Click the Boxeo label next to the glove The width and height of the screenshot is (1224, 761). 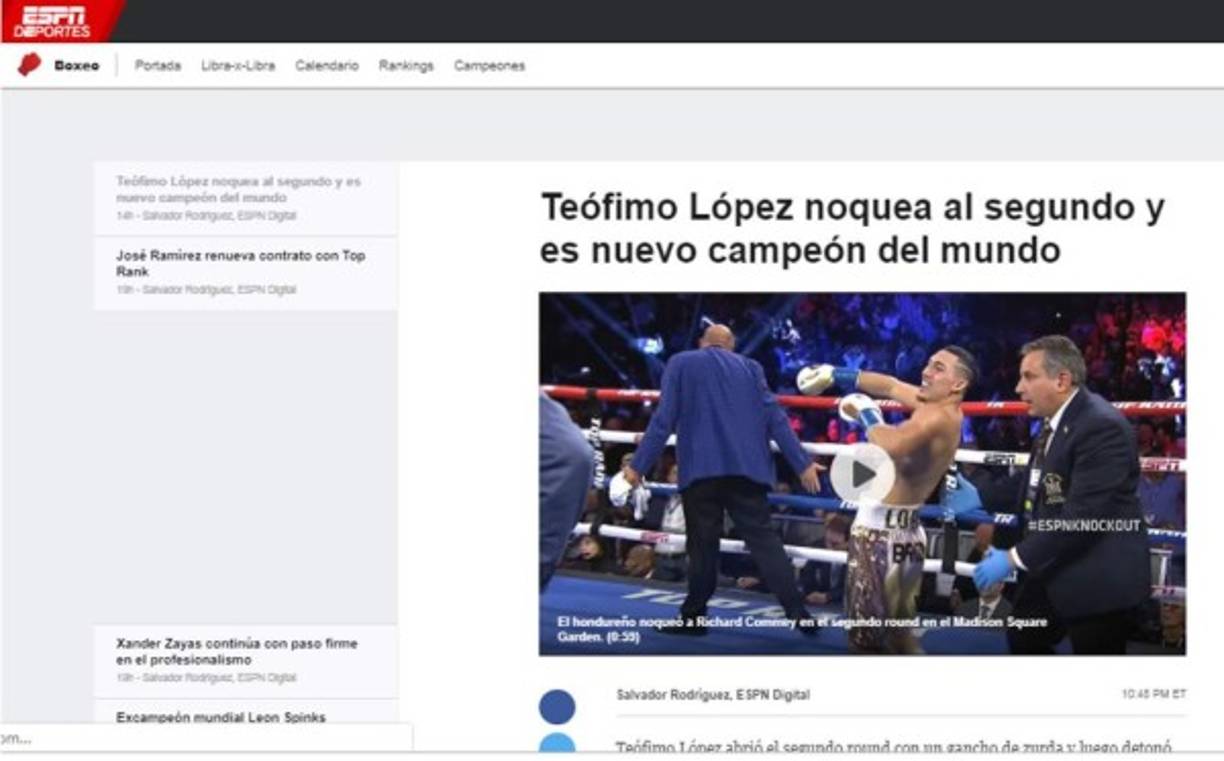[x=78, y=64]
